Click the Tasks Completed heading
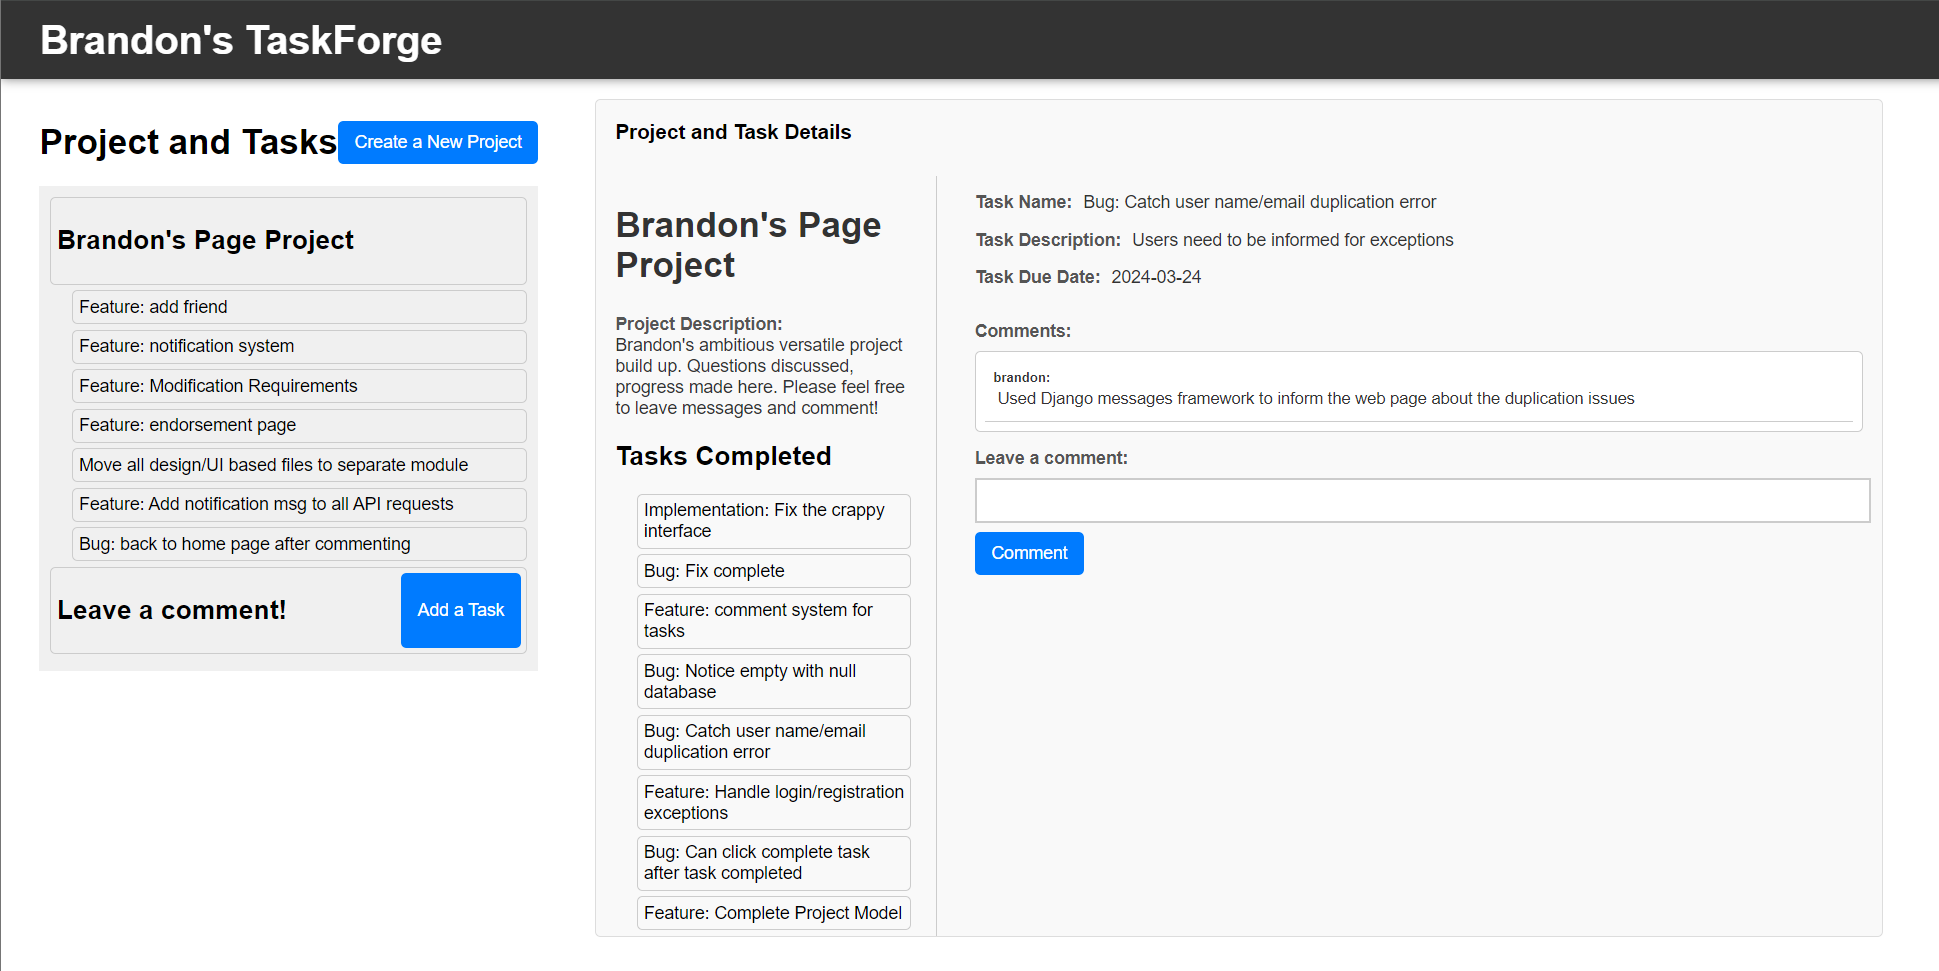The image size is (1939, 971). [x=723, y=456]
